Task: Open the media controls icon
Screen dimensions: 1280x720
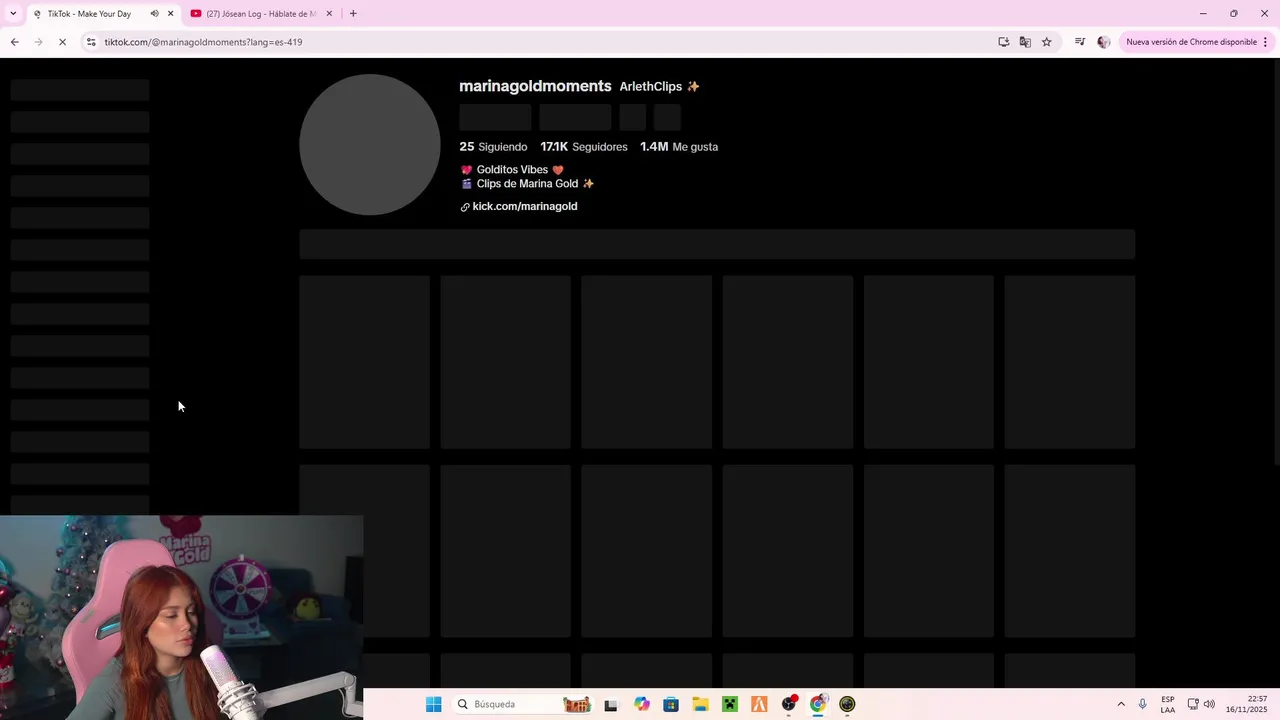Action: click(1080, 42)
